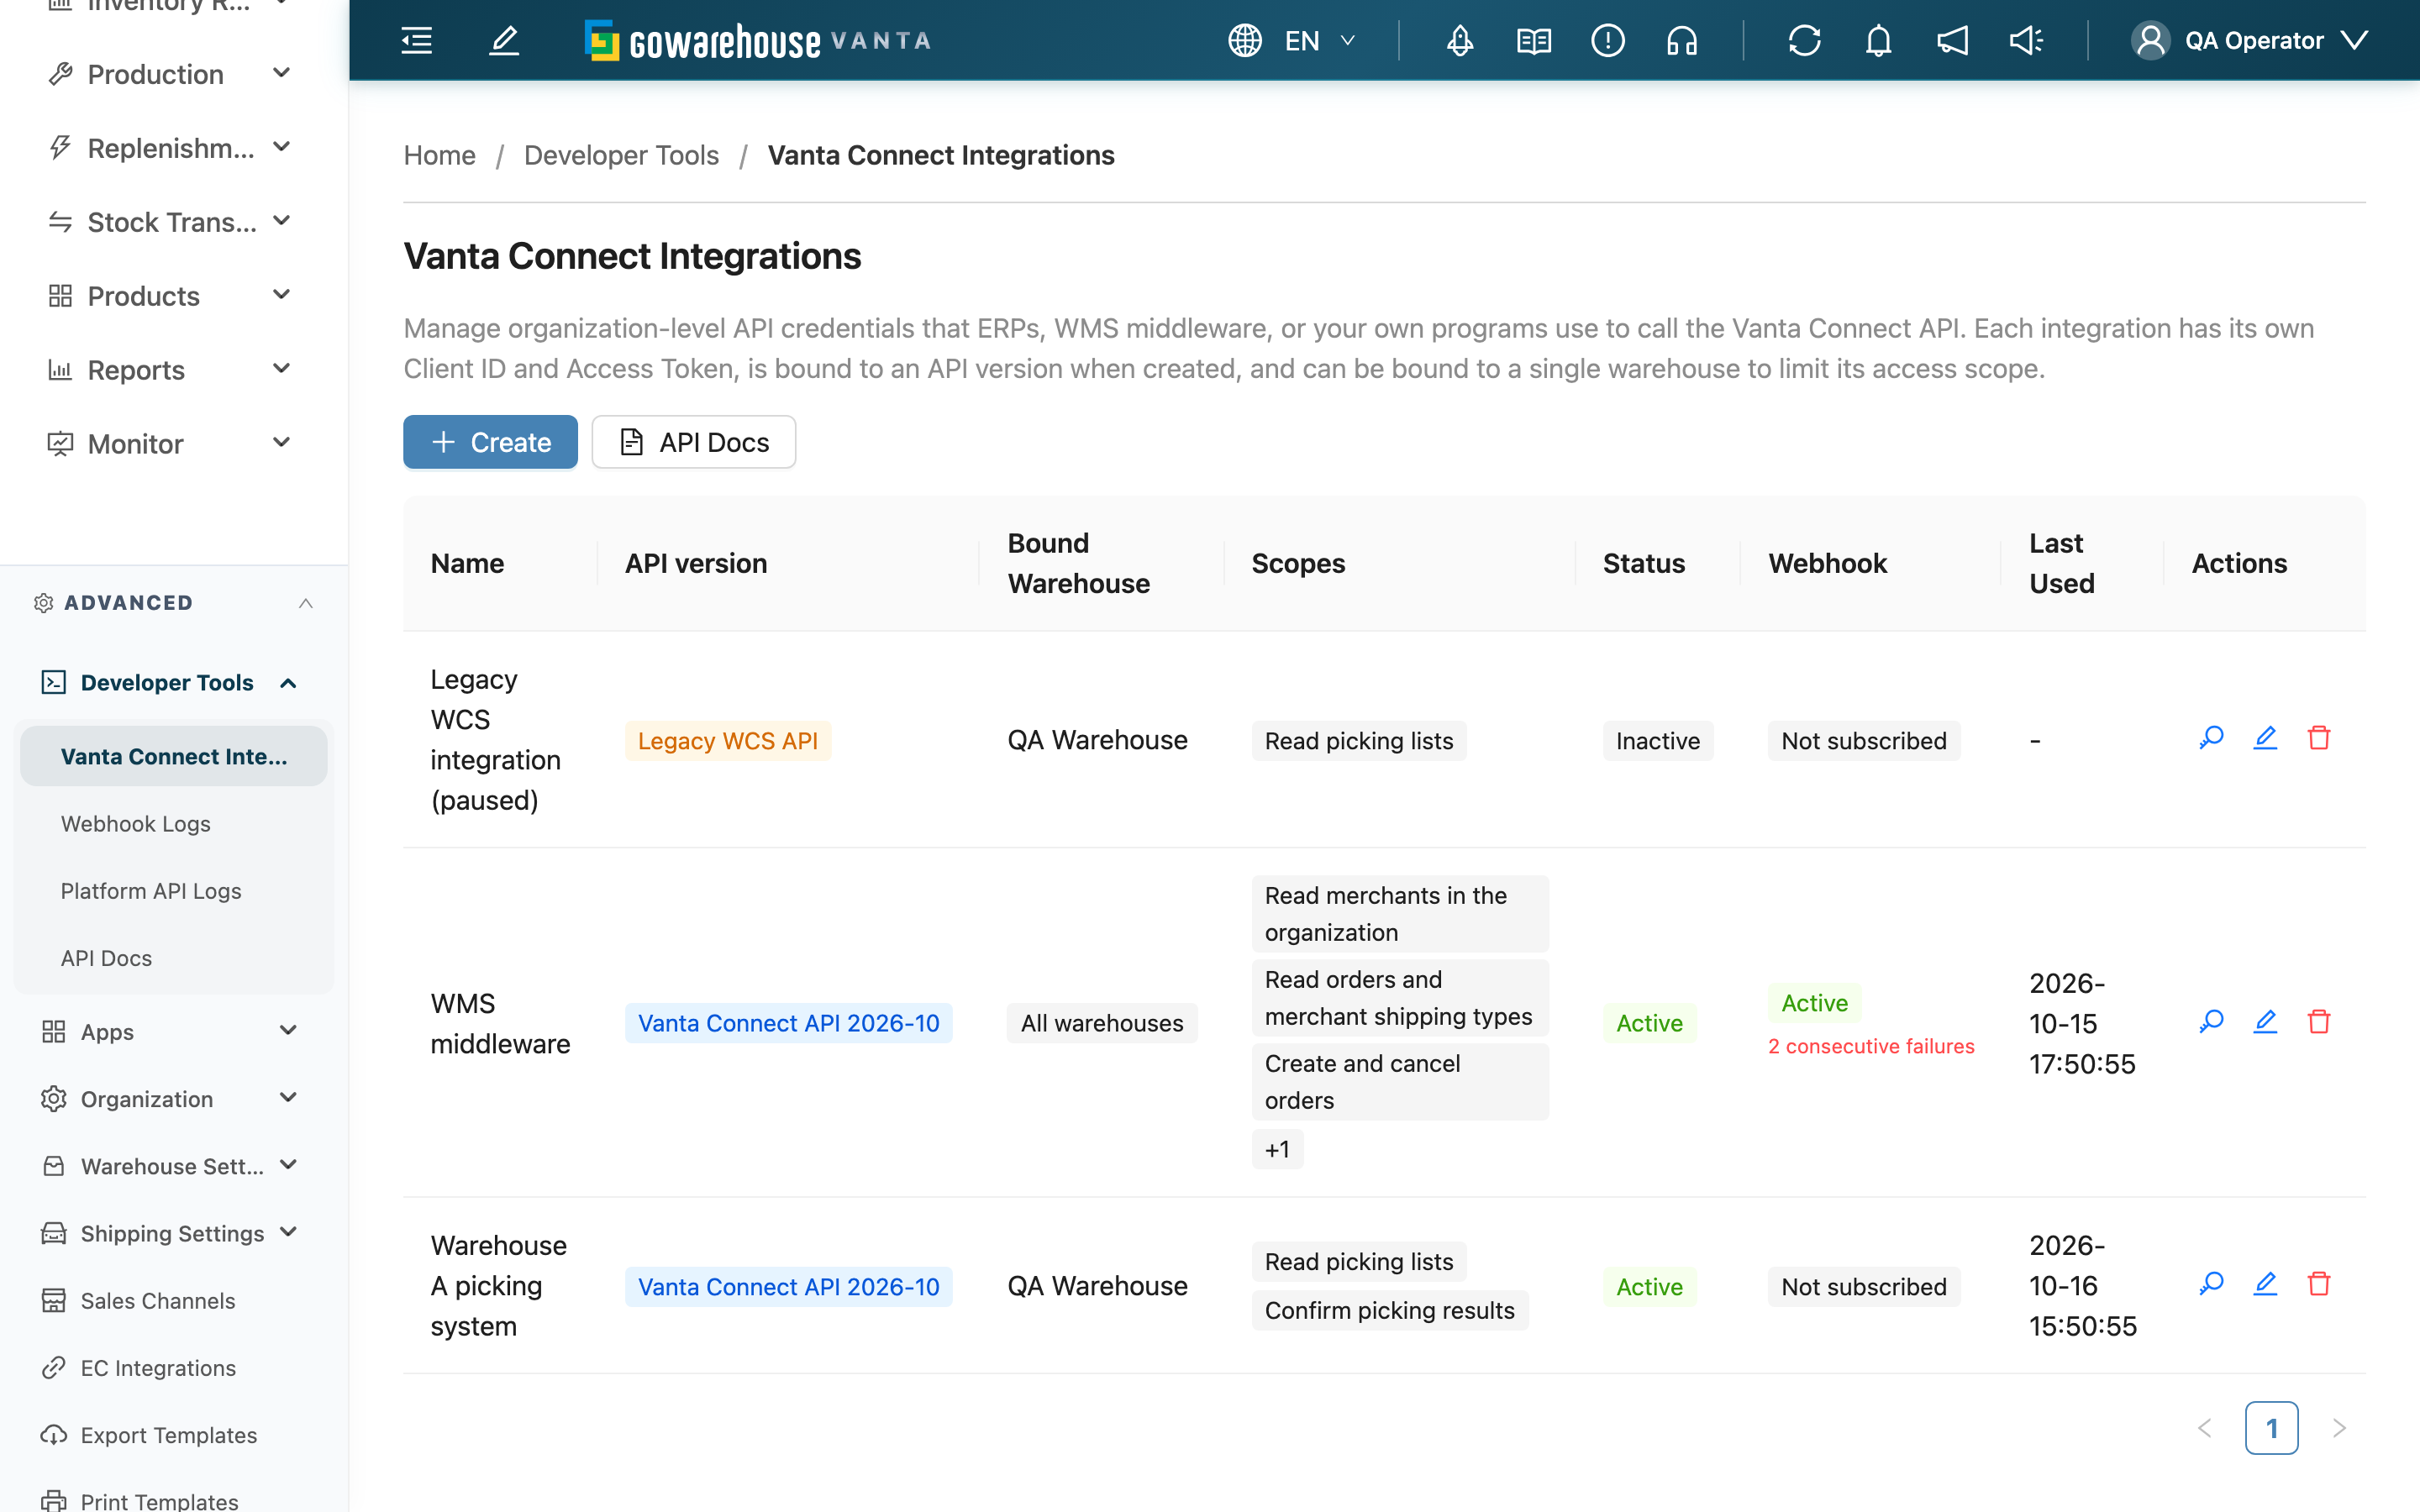Click the Create button
This screenshot has width=2420, height=1512.
click(x=490, y=442)
